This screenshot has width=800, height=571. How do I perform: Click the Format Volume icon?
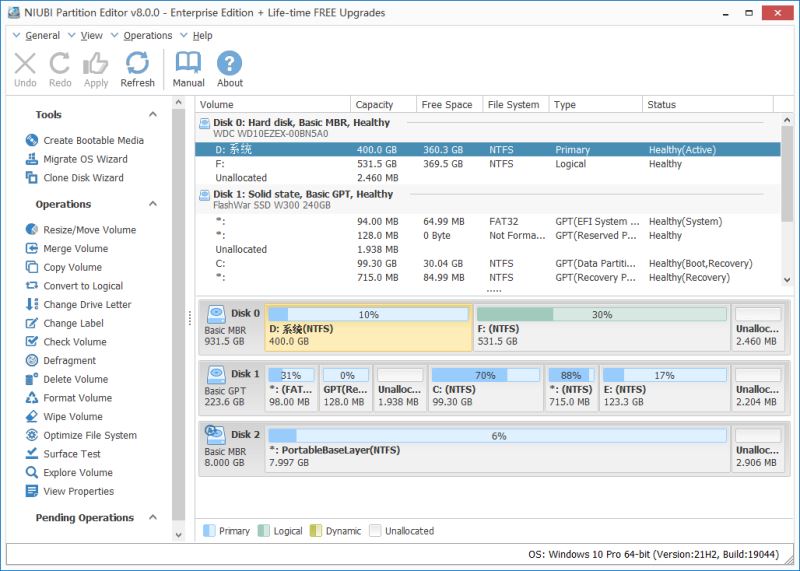32,398
